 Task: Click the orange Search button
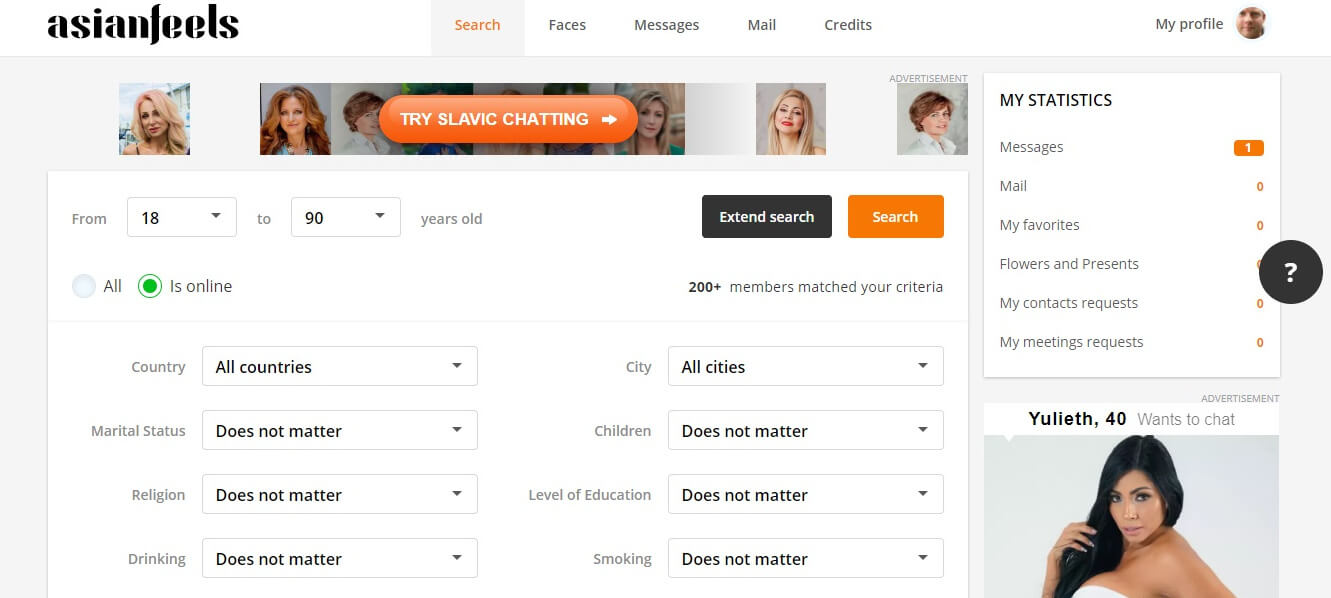pos(895,216)
